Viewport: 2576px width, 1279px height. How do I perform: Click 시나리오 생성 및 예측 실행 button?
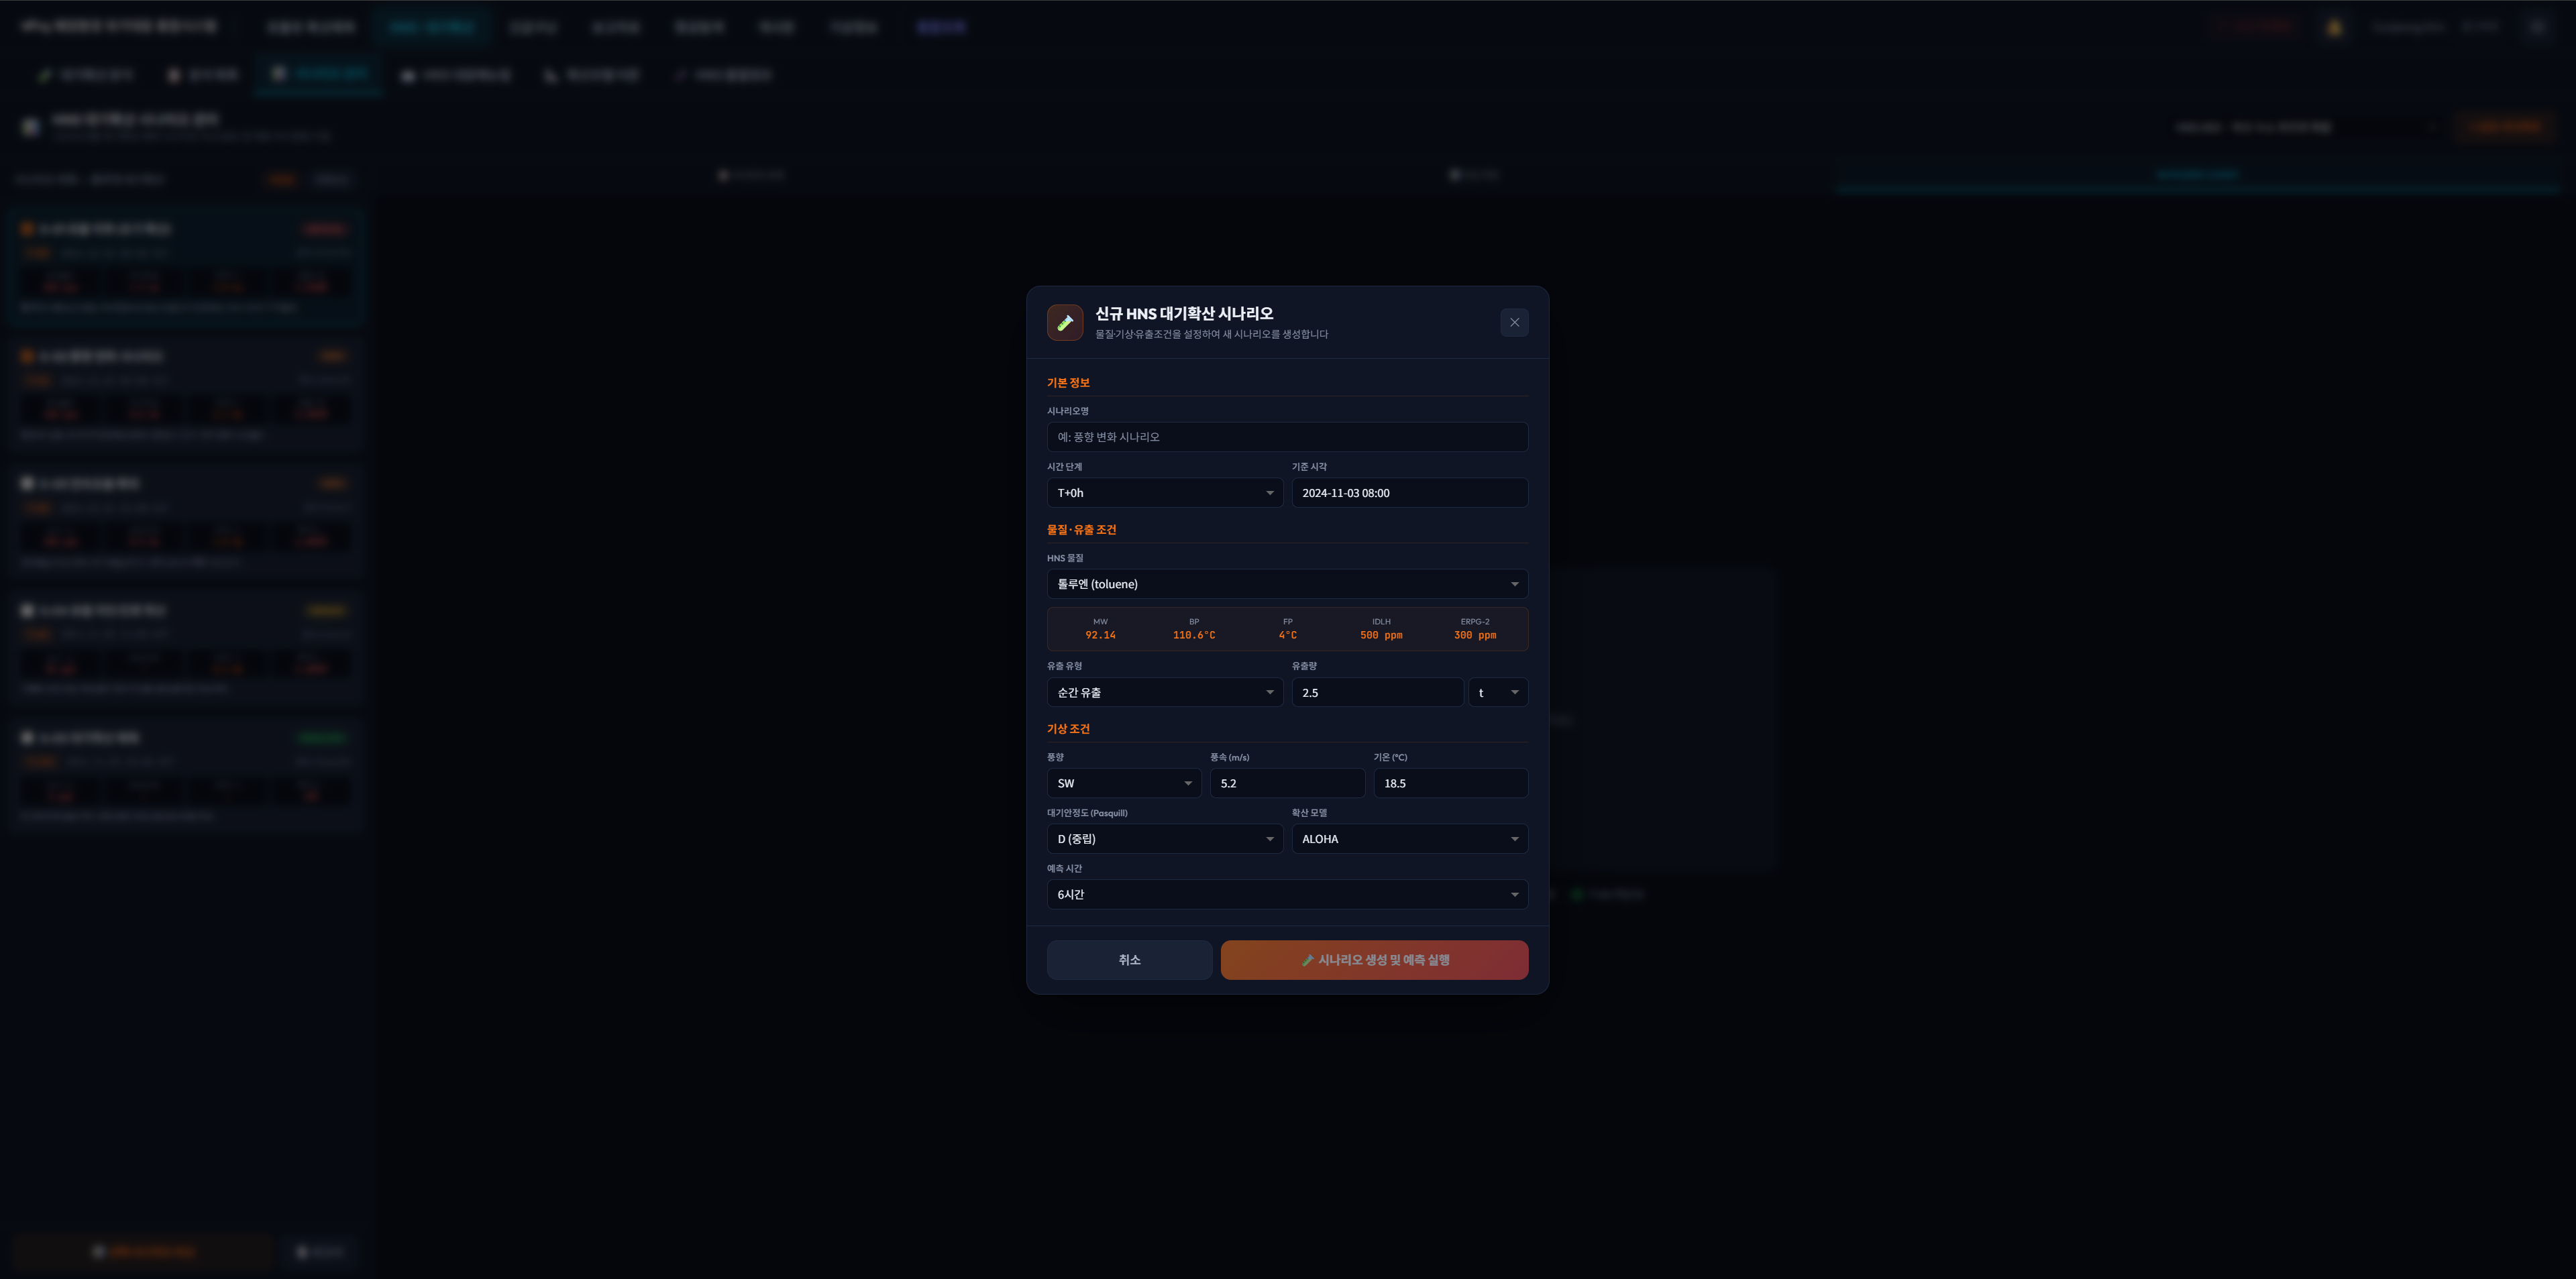(x=1373, y=960)
